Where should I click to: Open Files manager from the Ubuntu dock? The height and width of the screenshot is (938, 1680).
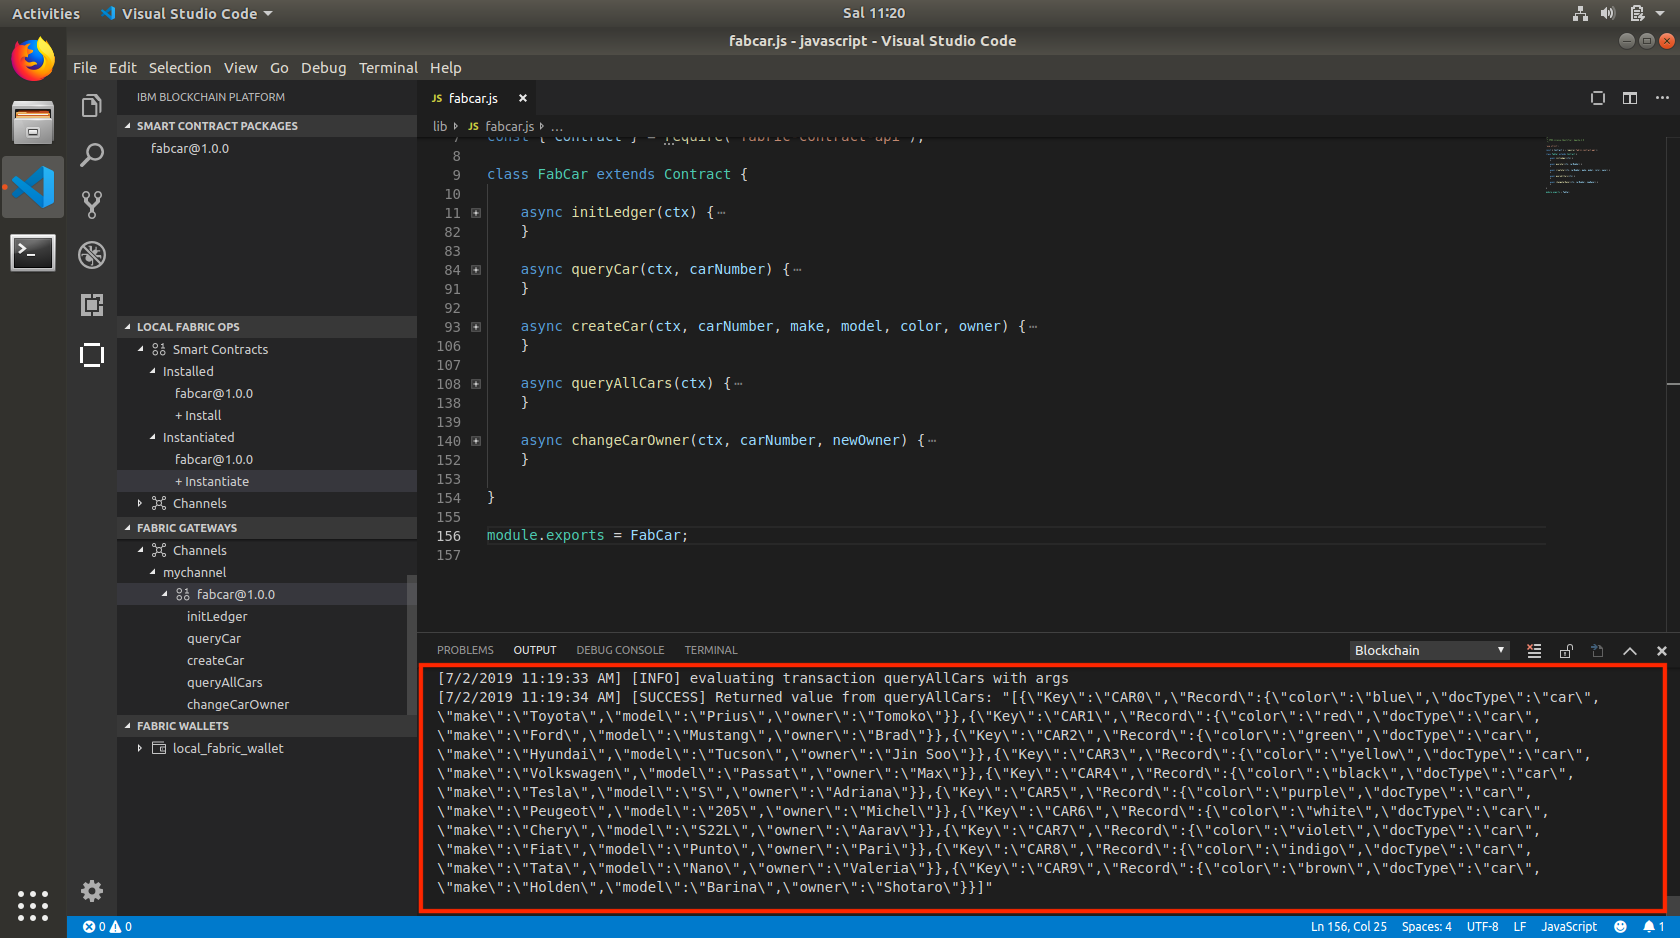33,123
